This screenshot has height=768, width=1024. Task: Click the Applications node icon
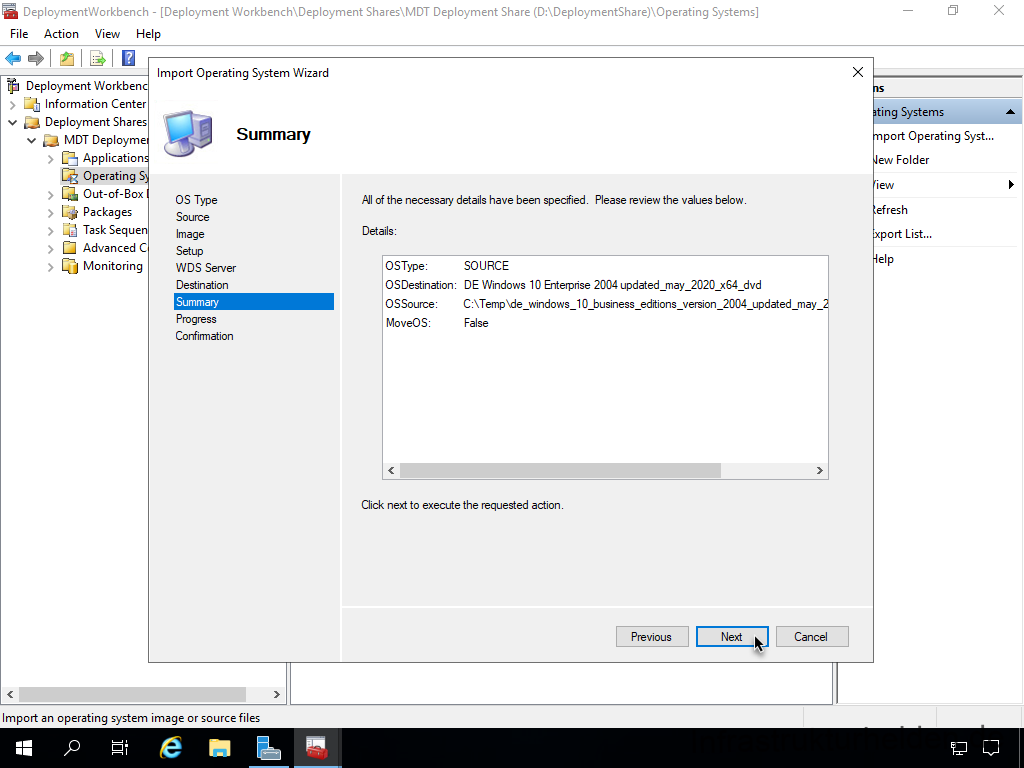tap(69, 158)
